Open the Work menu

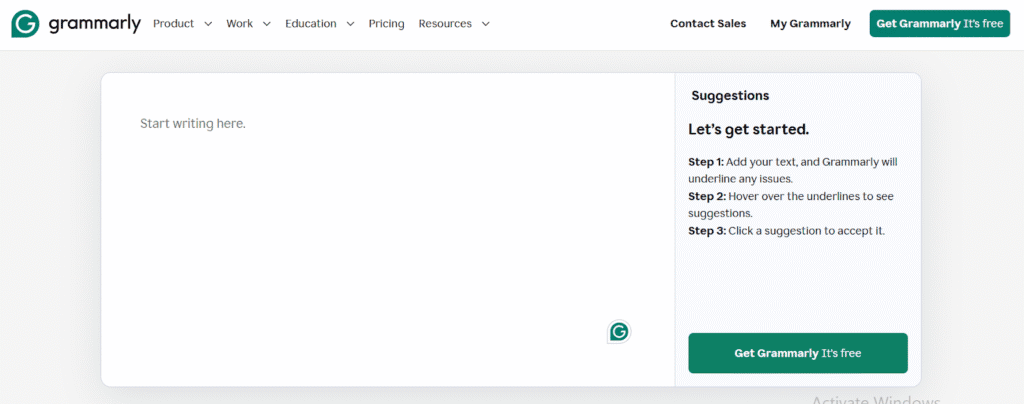click(x=239, y=24)
